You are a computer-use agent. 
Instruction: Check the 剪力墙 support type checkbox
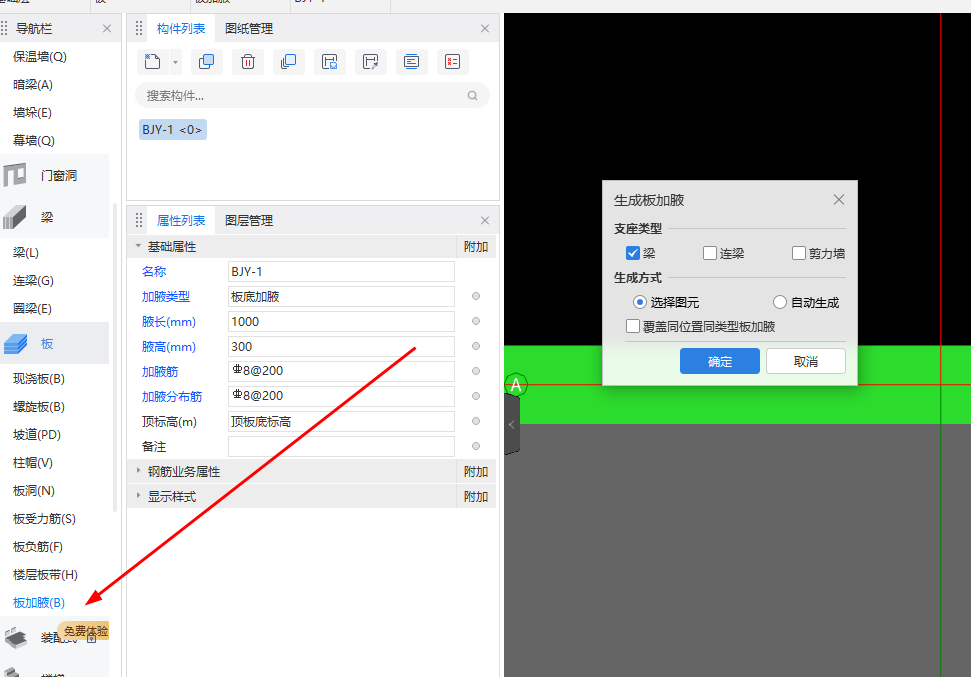pyautogui.click(x=799, y=253)
